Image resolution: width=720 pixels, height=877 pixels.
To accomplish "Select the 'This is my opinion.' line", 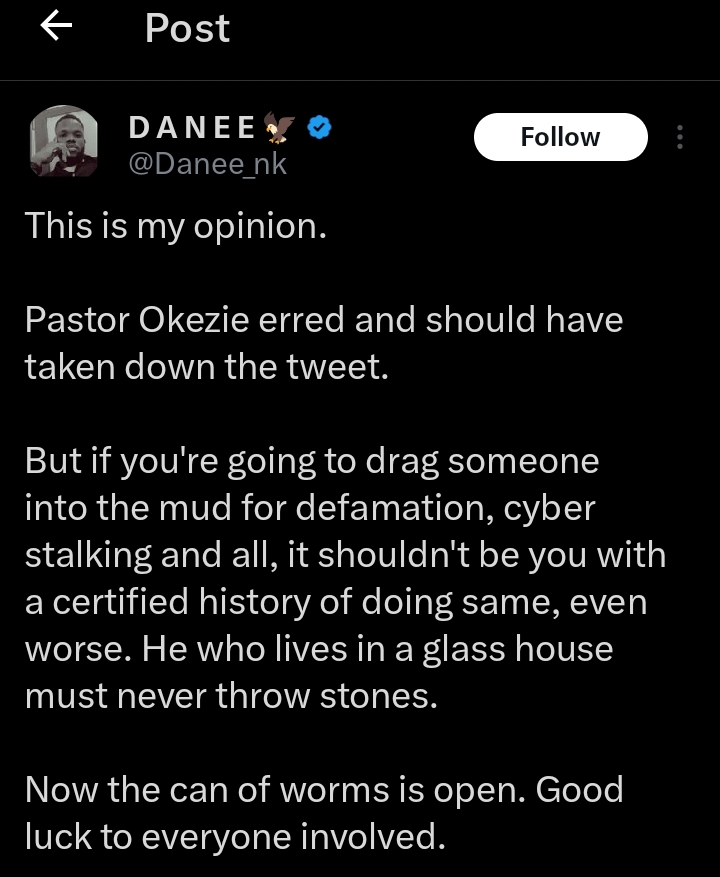I will tap(176, 227).
